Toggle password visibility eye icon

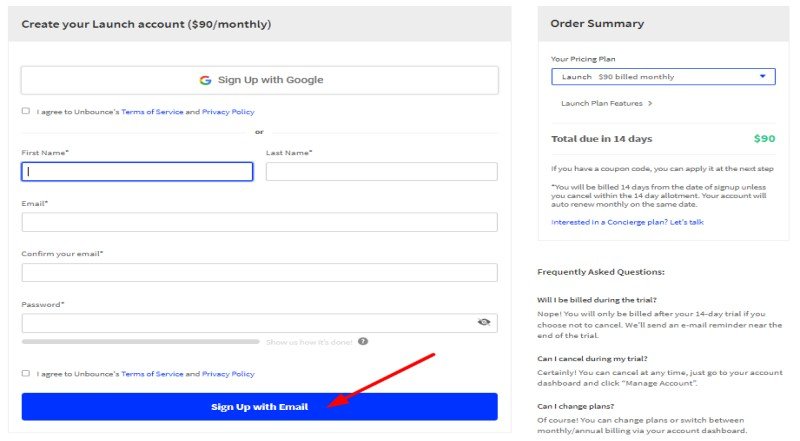(x=484, y=322)
